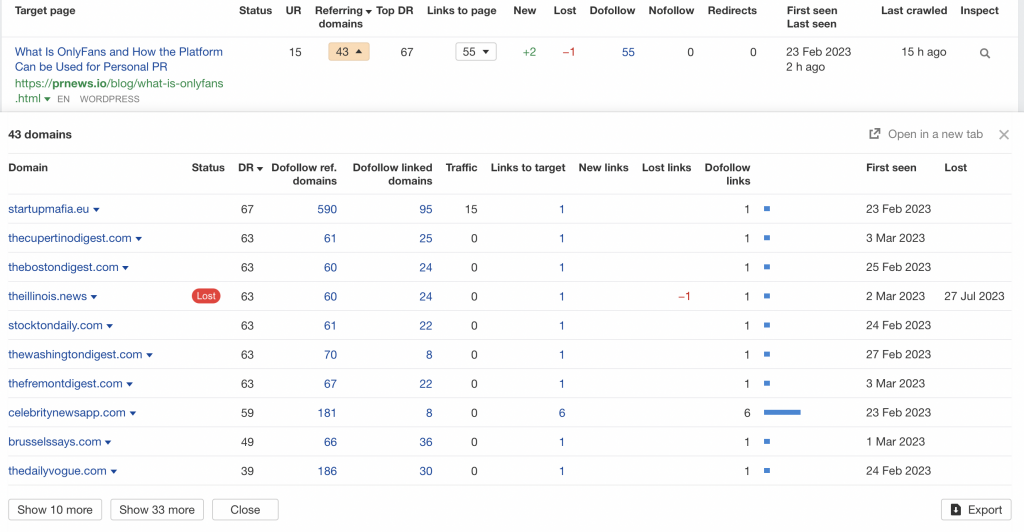1024x532 pixels.
Task: Open the brusselssays.com dropdown arrow
Action: [x=108, y=442]
